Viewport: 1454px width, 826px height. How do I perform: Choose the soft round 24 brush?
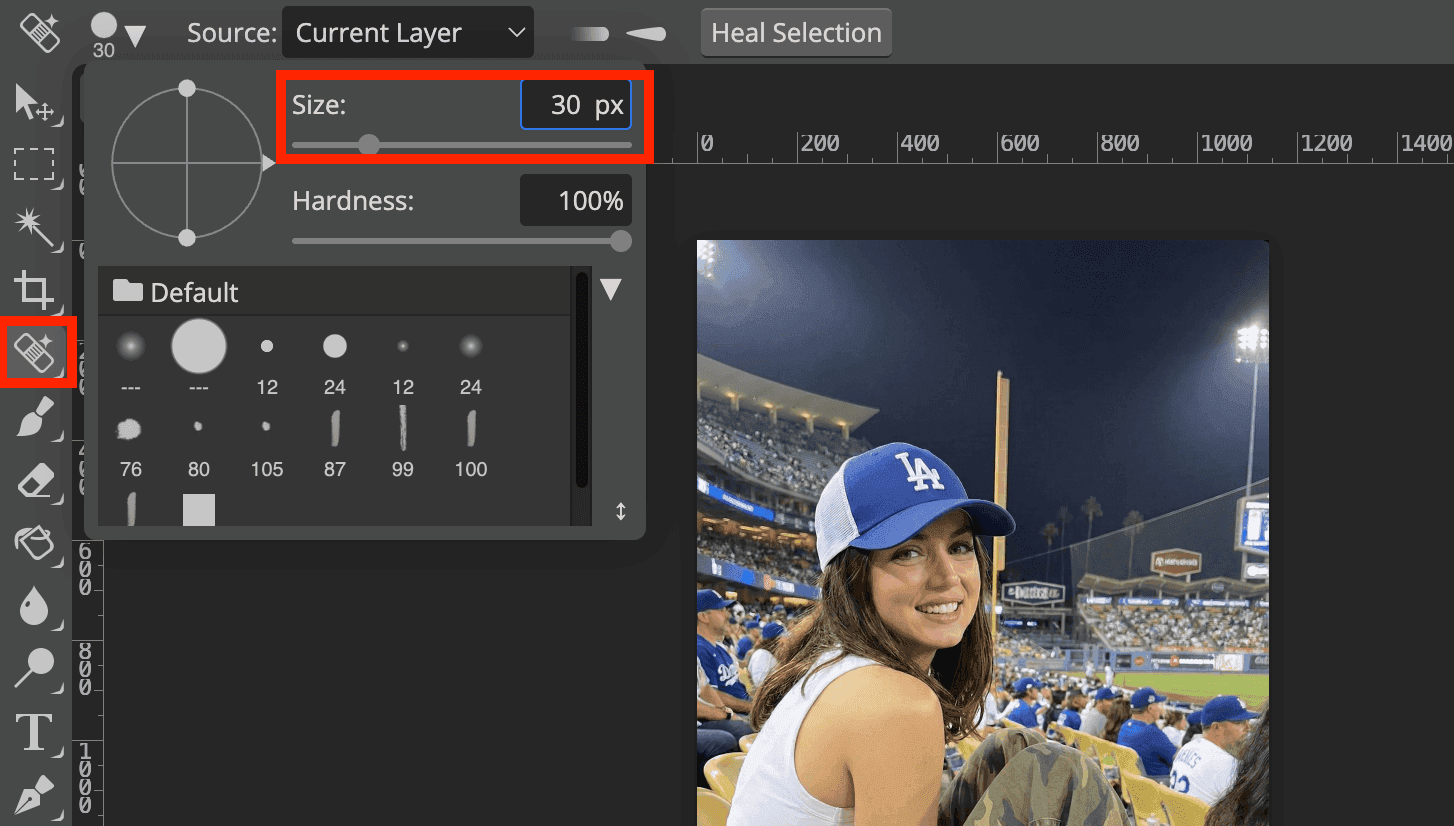pos(471,346)
